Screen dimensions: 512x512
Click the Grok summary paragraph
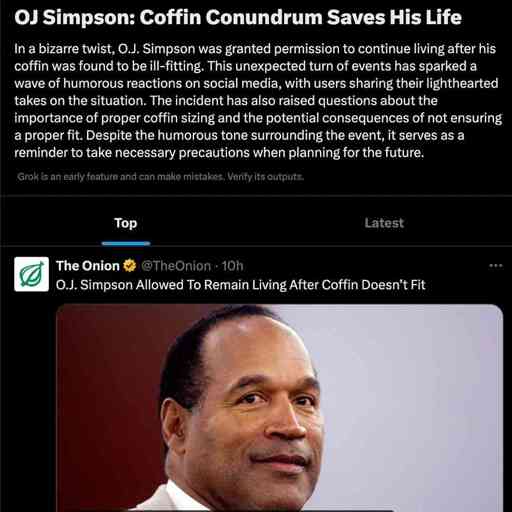[x=258, y=101]
